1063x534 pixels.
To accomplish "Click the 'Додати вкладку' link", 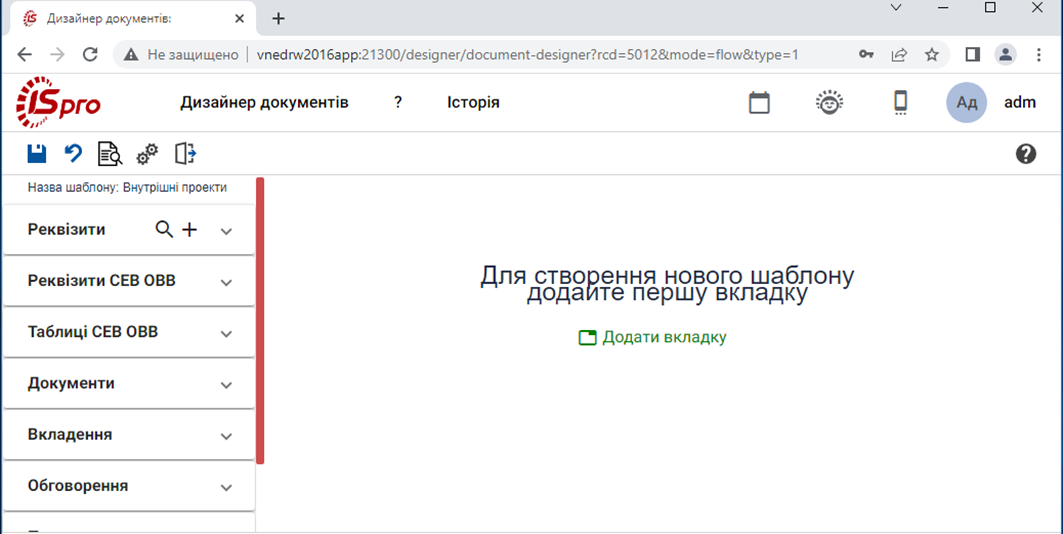I will point(652,337).
